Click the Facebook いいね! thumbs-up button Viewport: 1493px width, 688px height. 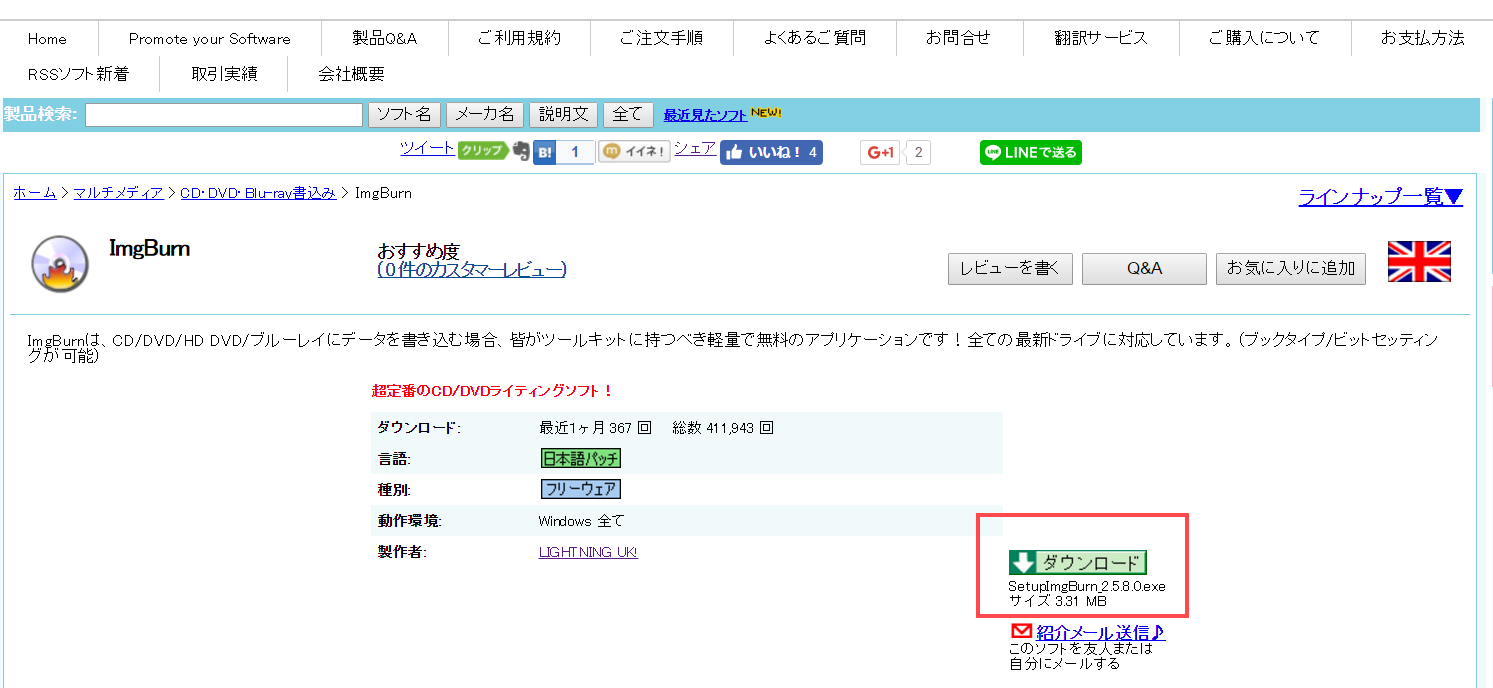pyautogui.click(x=770, y=152)
